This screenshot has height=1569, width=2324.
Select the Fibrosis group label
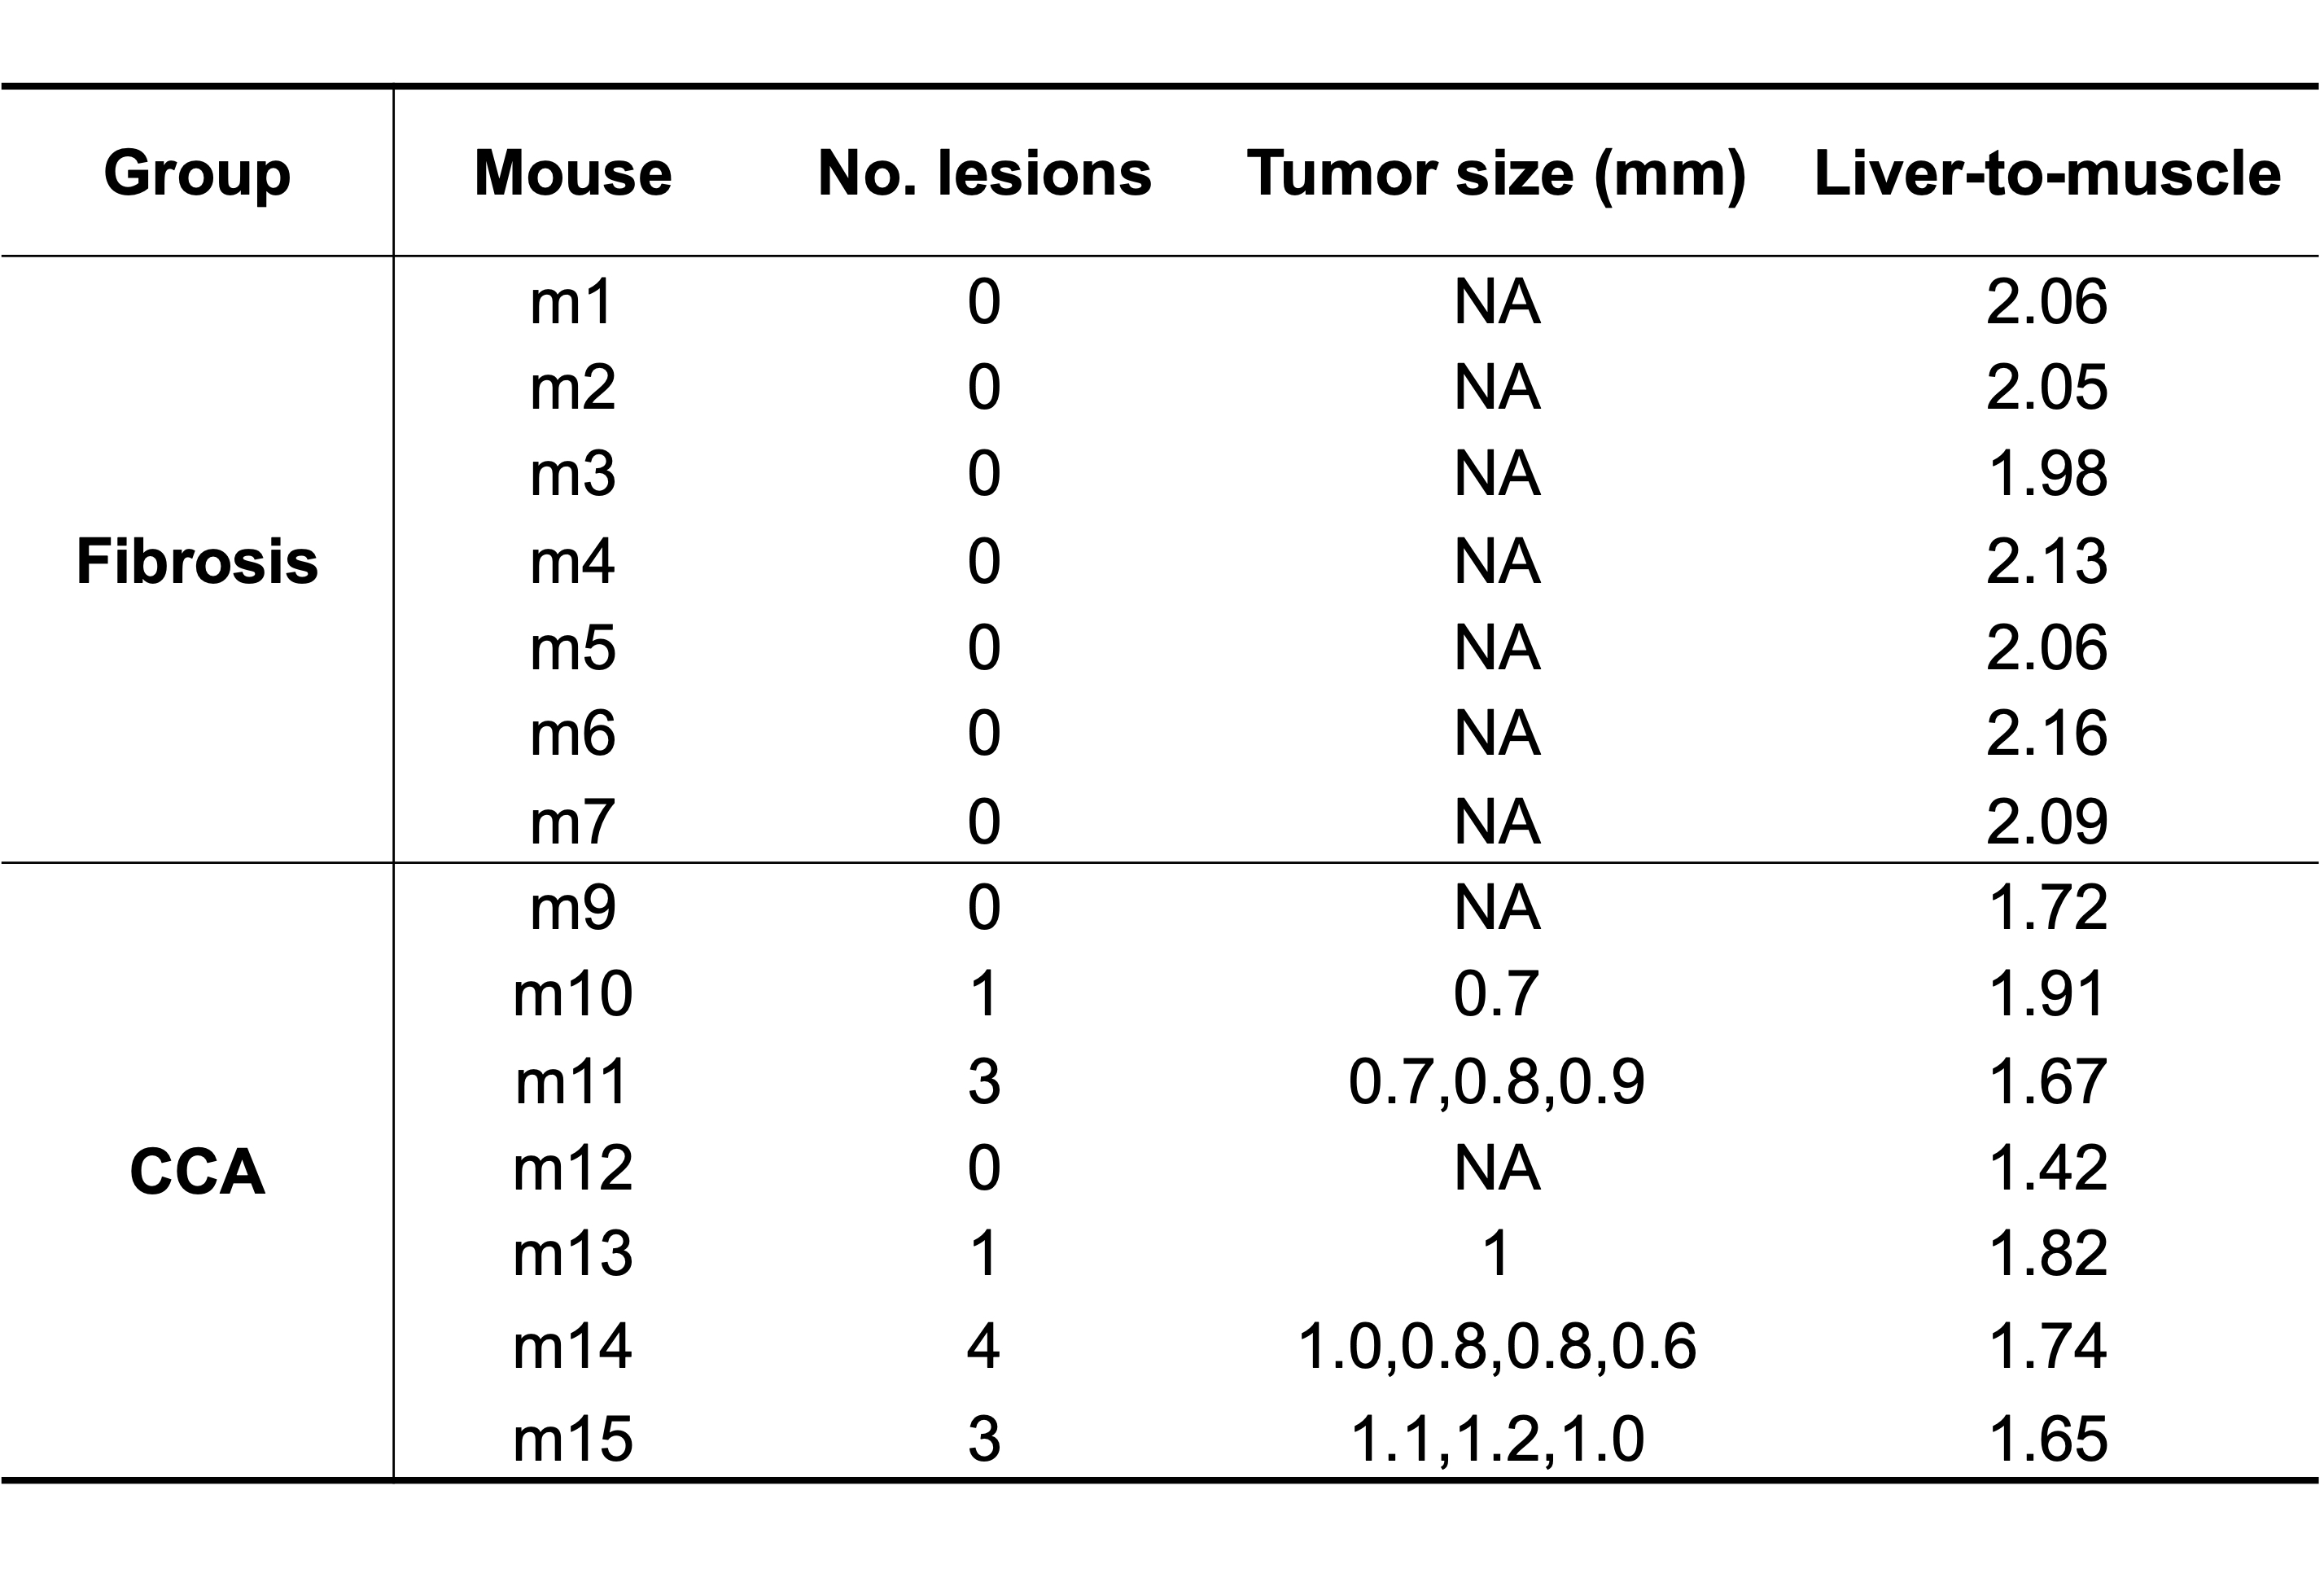coord(197,561)
